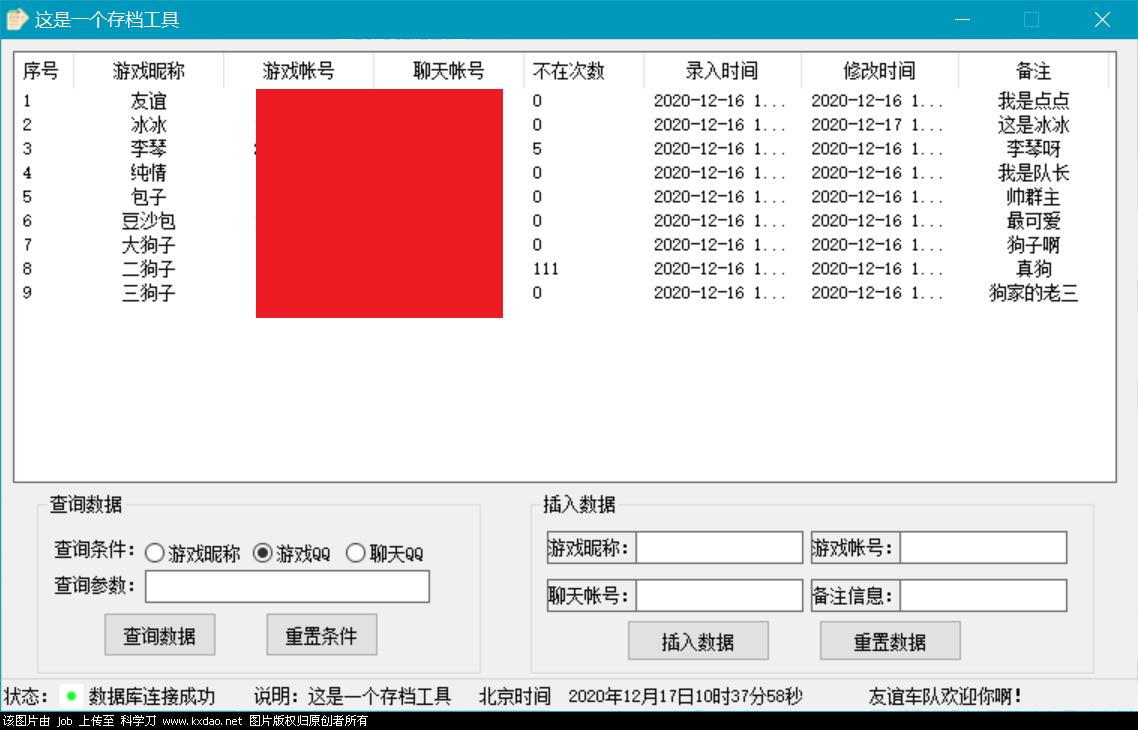Image resolution: width=1138 pixels, height=730 pixels.
Task: Click the 插入数据 button
Action: [x=698, y=641]
